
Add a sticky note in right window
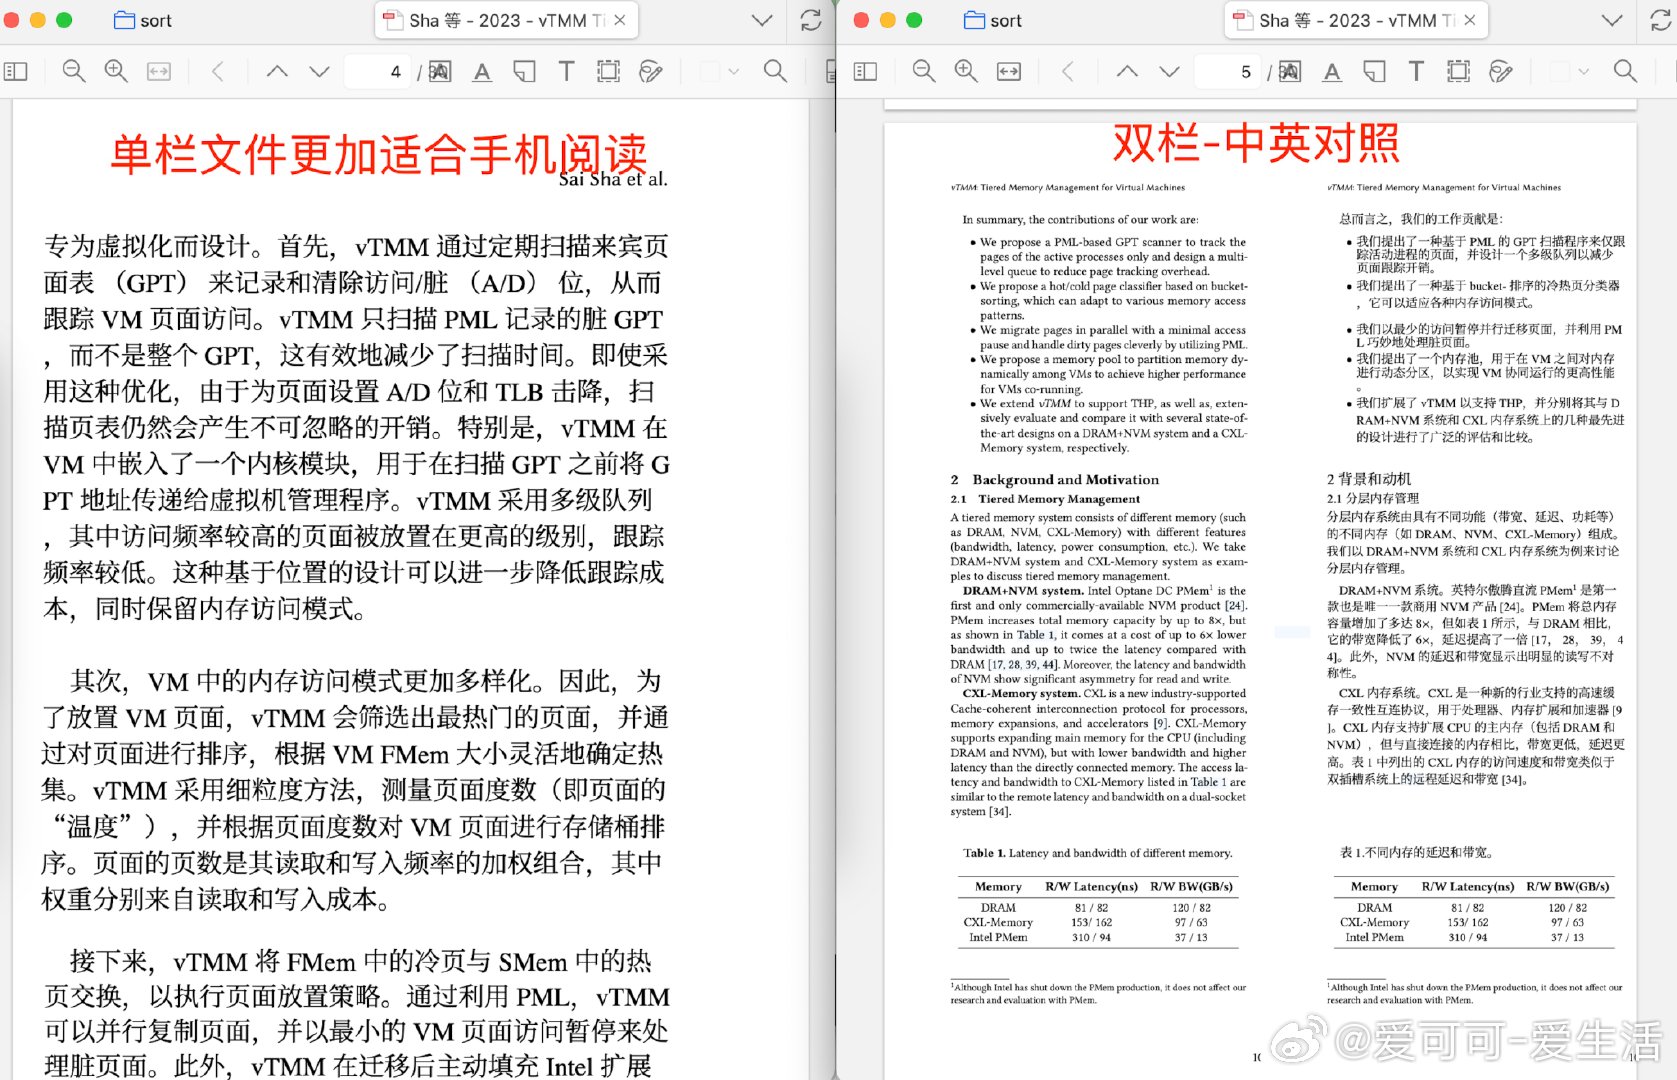(1374, 71)
